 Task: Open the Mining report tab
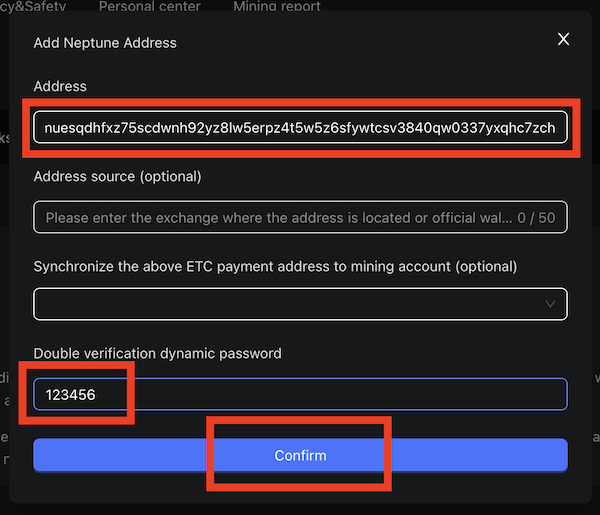277,7
